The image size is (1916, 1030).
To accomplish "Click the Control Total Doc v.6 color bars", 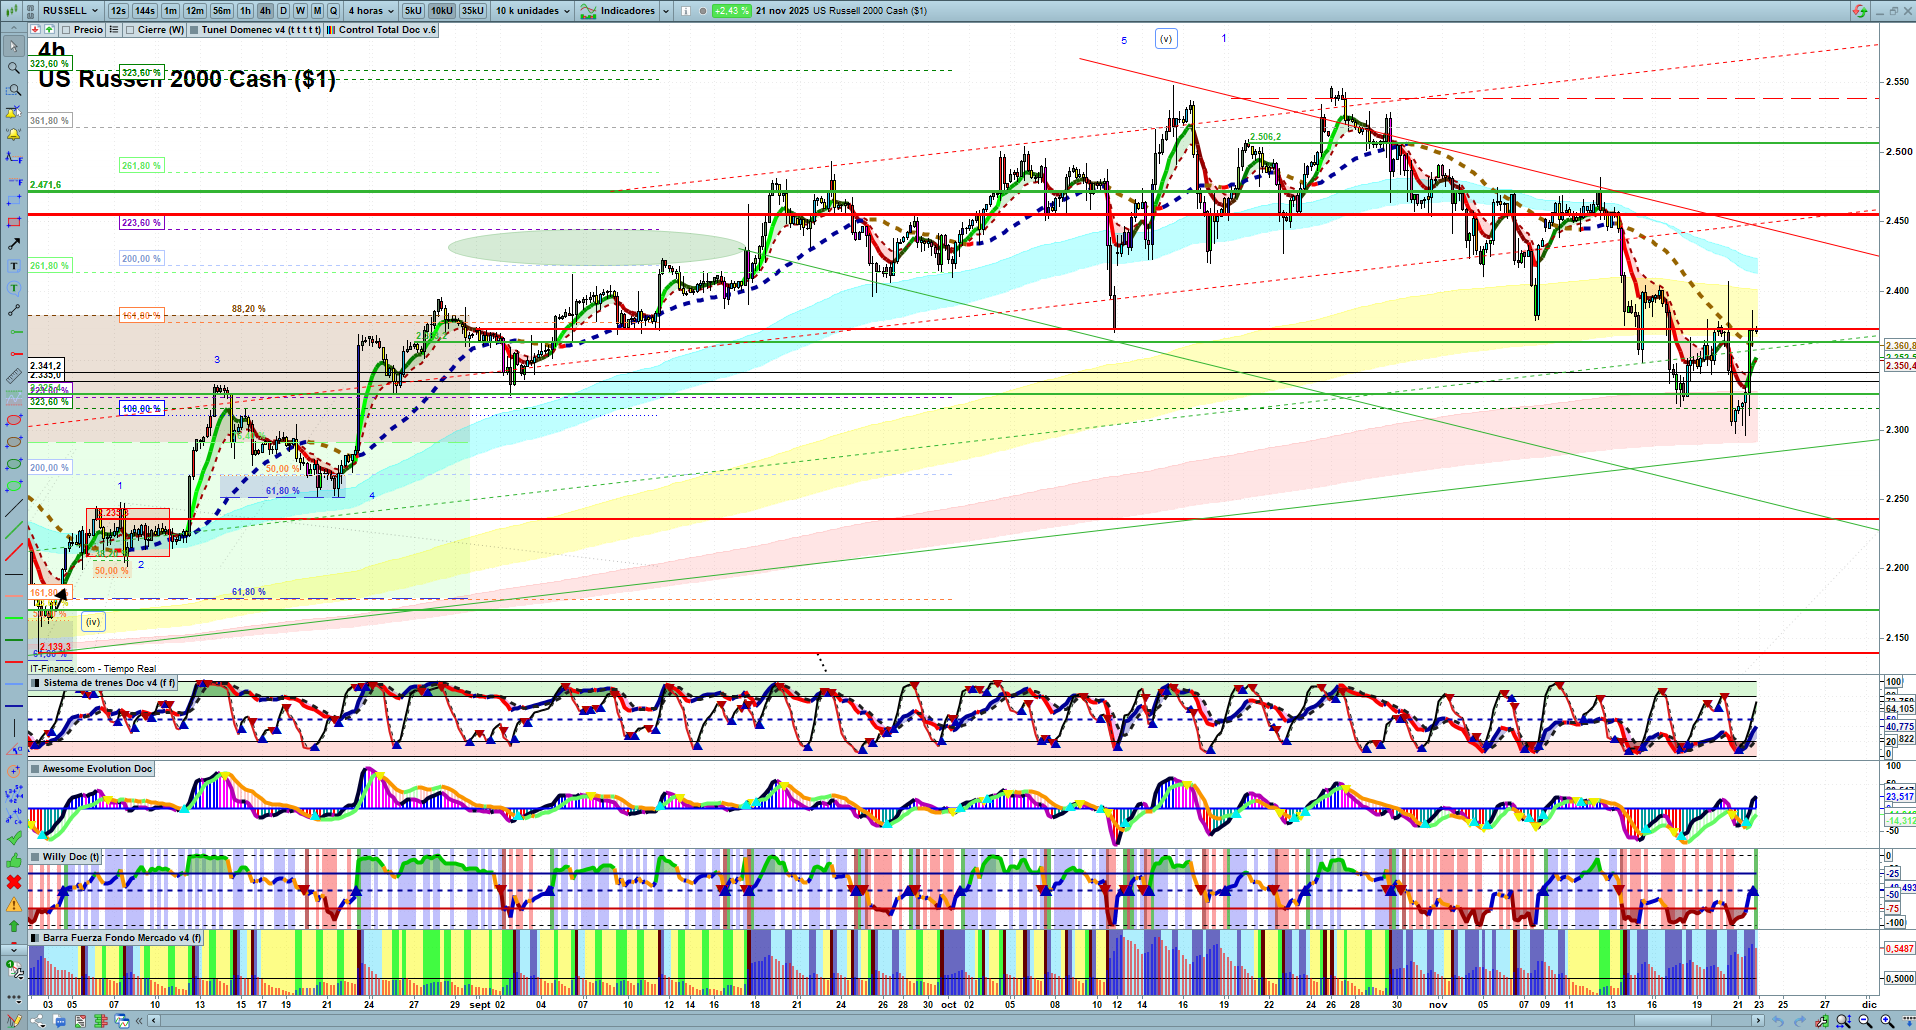I will pos(331,30).
